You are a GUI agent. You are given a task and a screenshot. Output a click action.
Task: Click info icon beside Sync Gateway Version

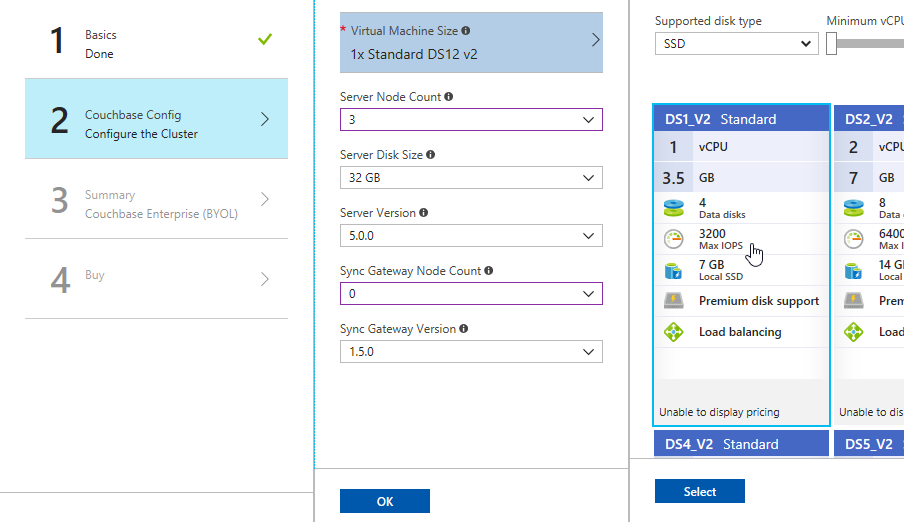pos(464,329)
